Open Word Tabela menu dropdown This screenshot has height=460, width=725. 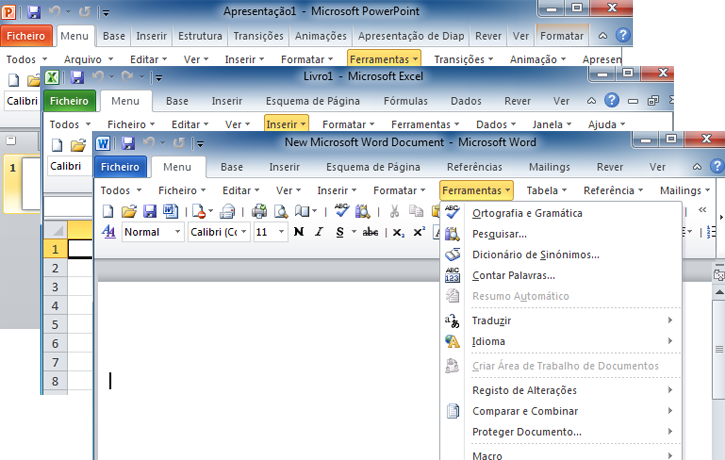[x=547, y=190]
